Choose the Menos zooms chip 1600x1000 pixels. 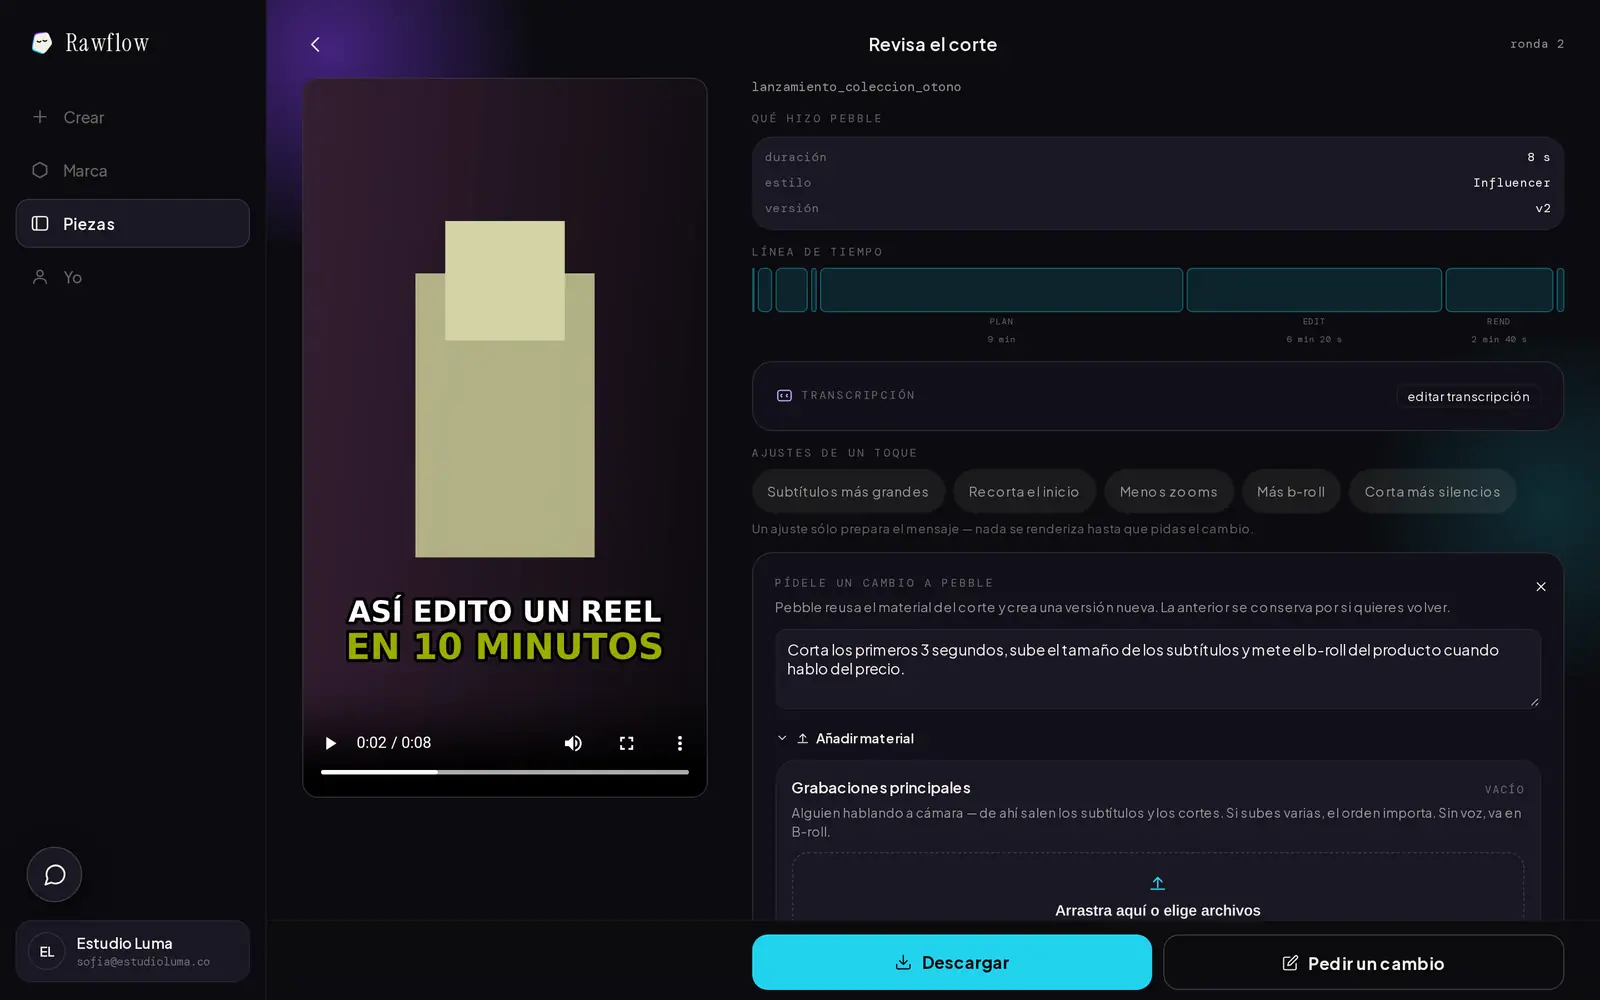1169,492
